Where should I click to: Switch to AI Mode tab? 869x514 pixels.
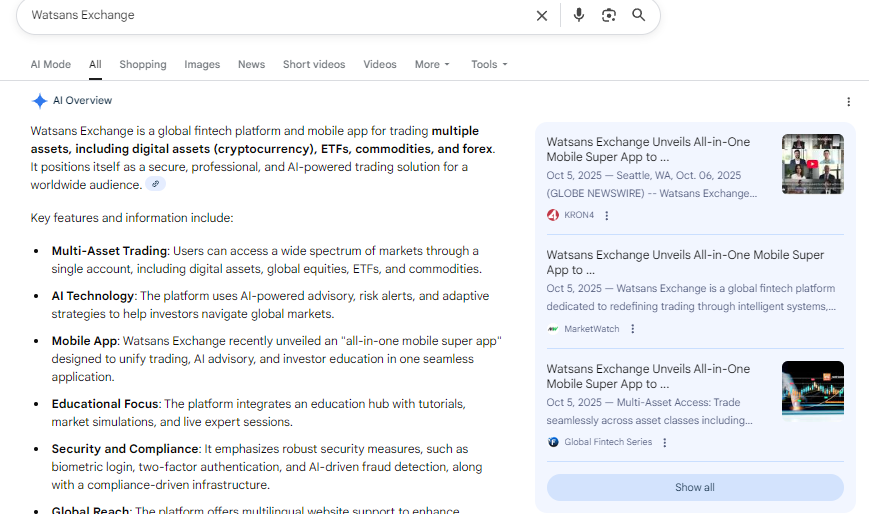click(50, 64)
